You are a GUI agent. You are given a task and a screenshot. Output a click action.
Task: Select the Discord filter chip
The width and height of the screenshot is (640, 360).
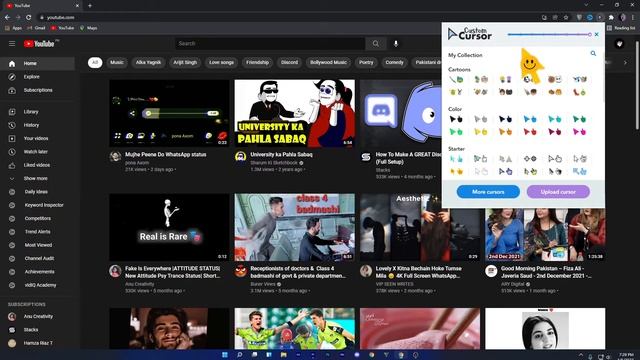[289, 62]
